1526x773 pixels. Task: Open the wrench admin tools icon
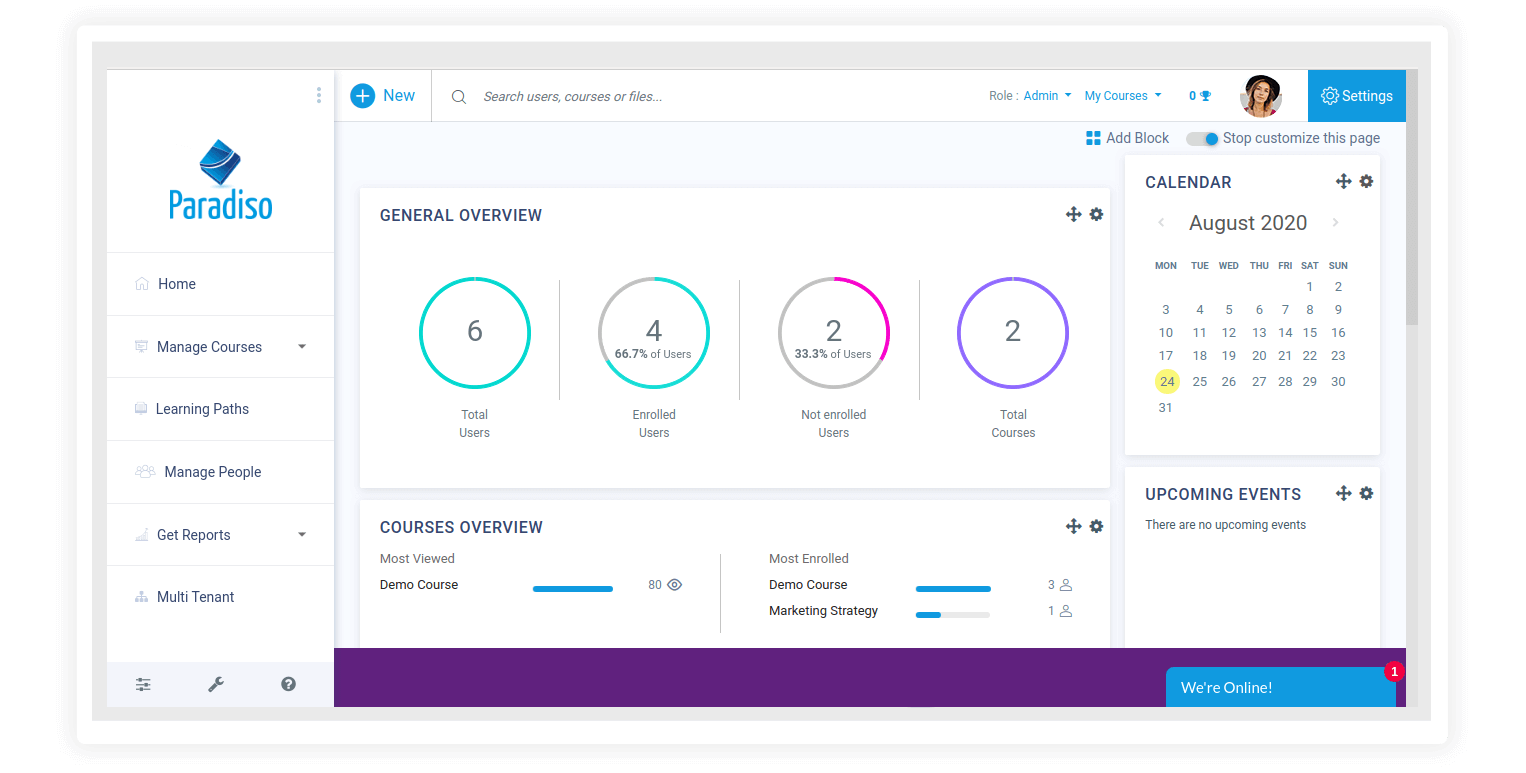click(x=216, y=684)
